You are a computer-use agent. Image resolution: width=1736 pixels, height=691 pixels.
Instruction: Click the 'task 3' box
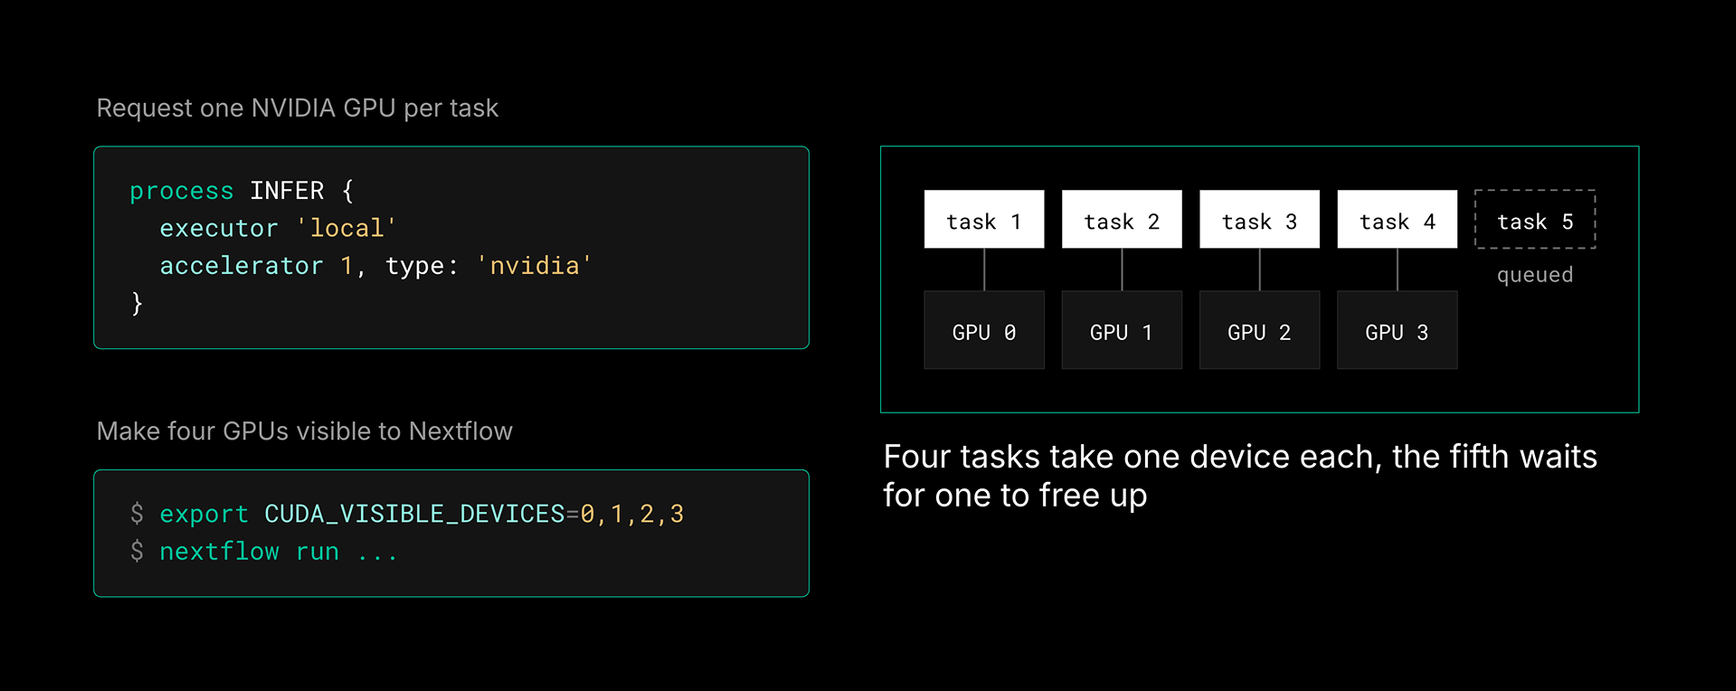tap(1260, 219)
